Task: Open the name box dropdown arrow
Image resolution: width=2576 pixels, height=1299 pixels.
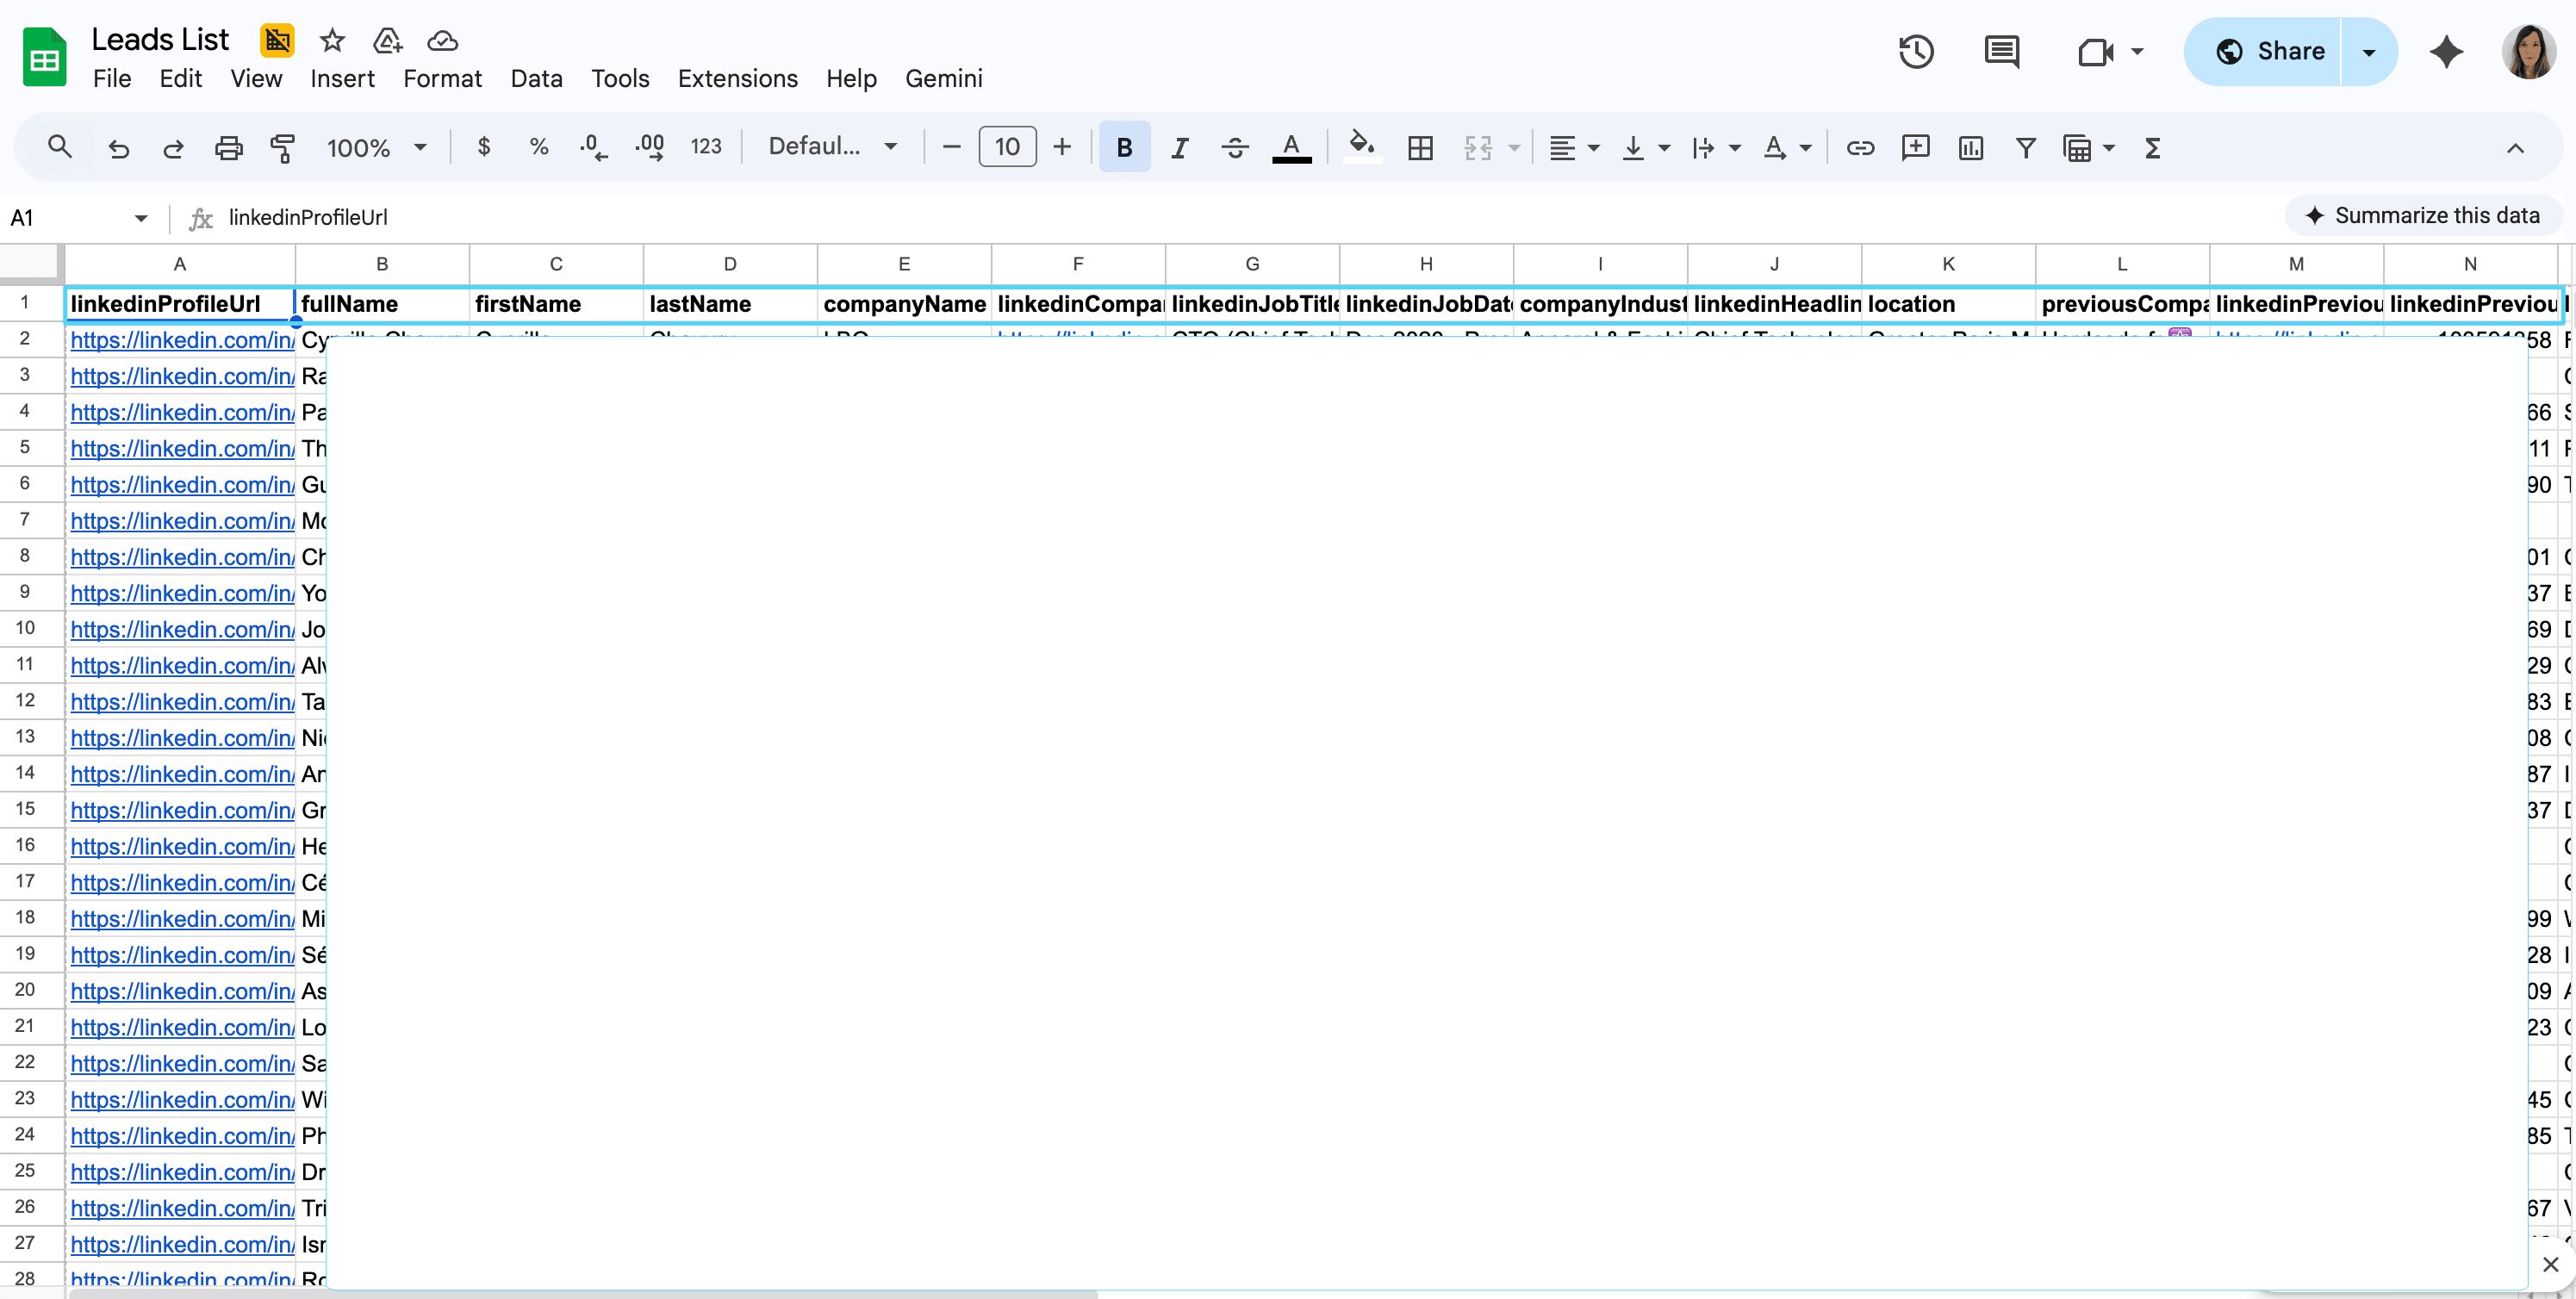Action: (141, 218)
